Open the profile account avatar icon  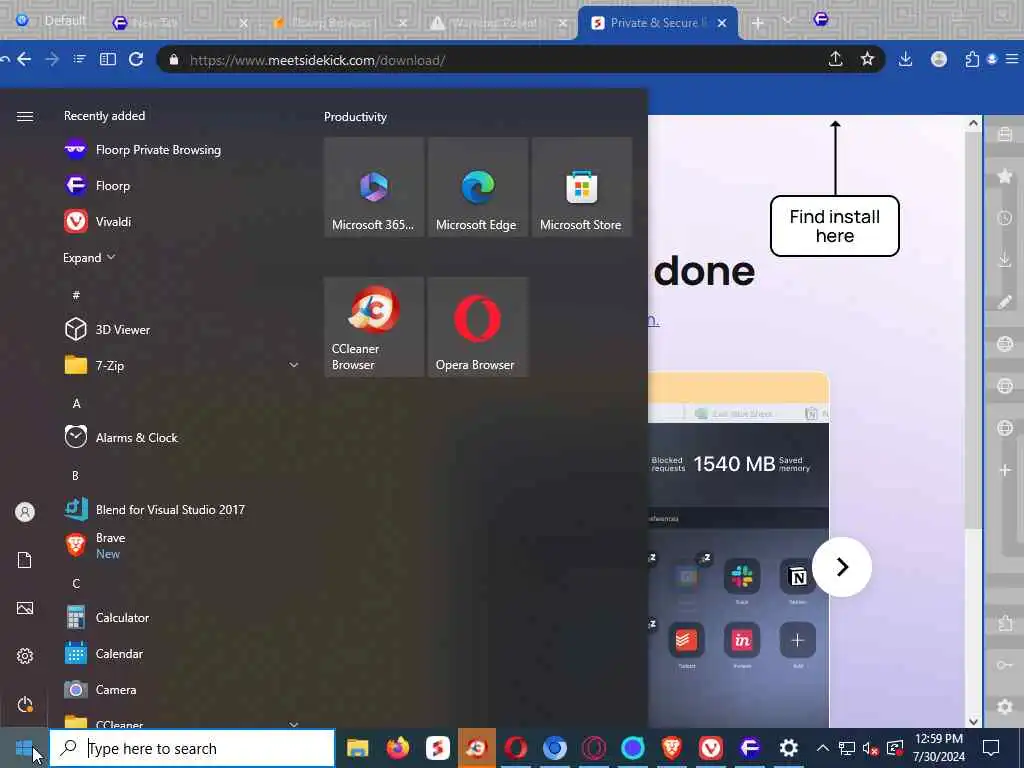click(938, 59)
